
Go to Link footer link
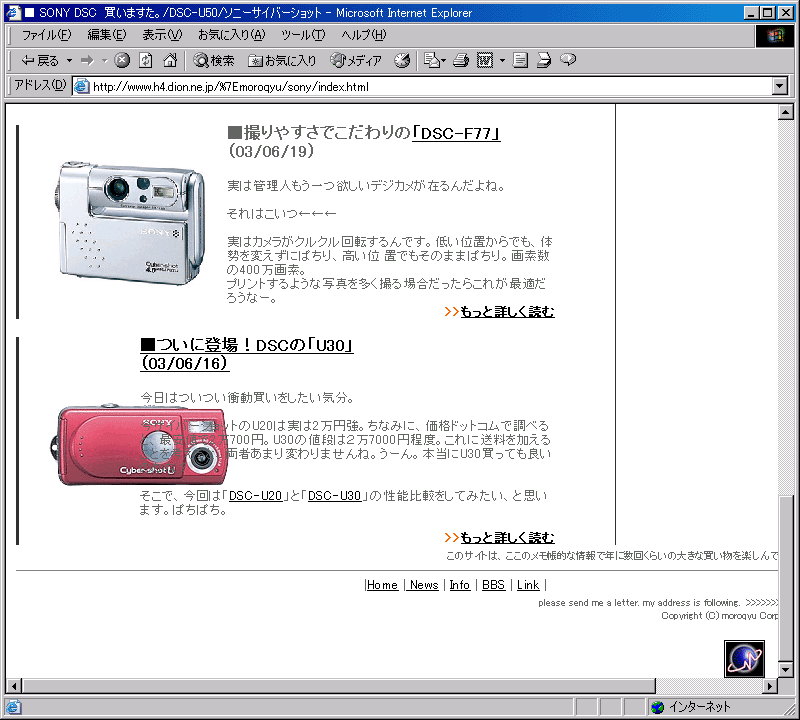coord(528,585)
